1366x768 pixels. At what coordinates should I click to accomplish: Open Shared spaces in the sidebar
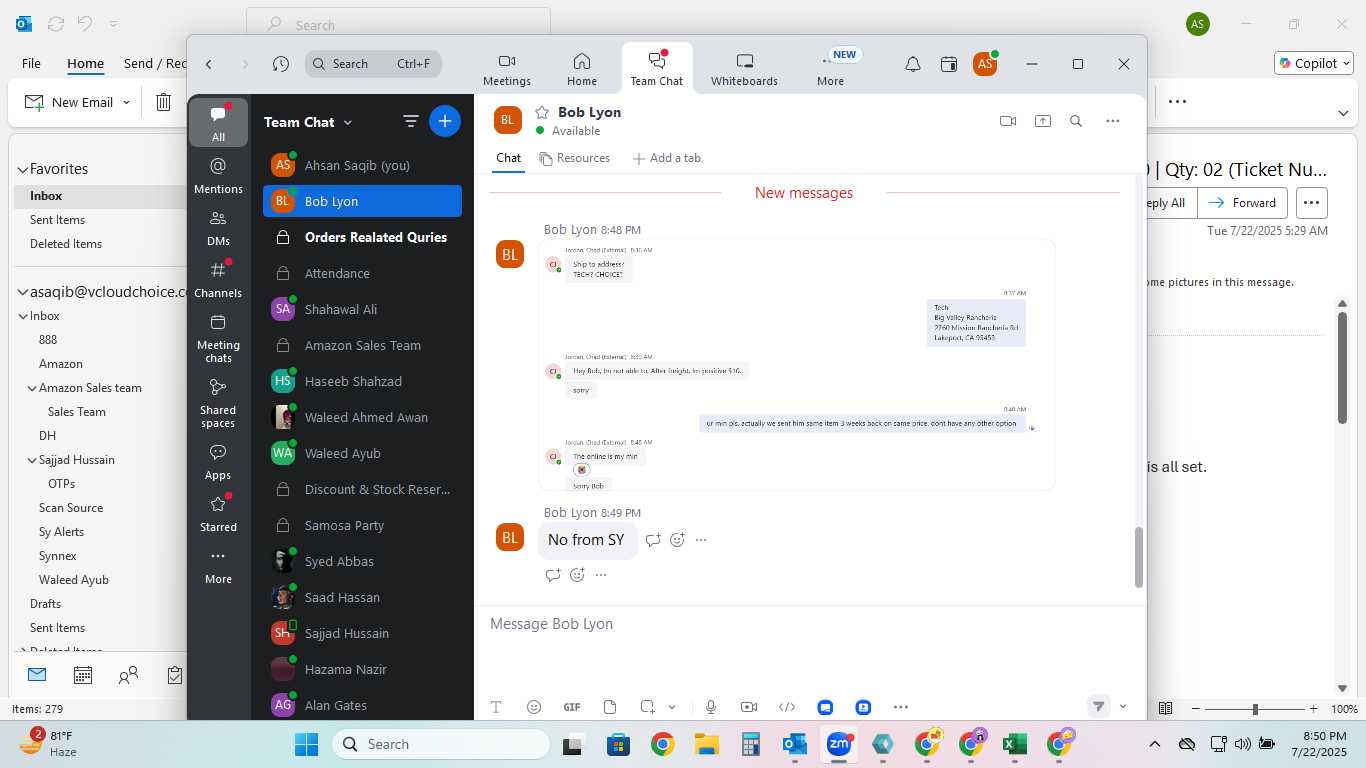pos(218,402)
